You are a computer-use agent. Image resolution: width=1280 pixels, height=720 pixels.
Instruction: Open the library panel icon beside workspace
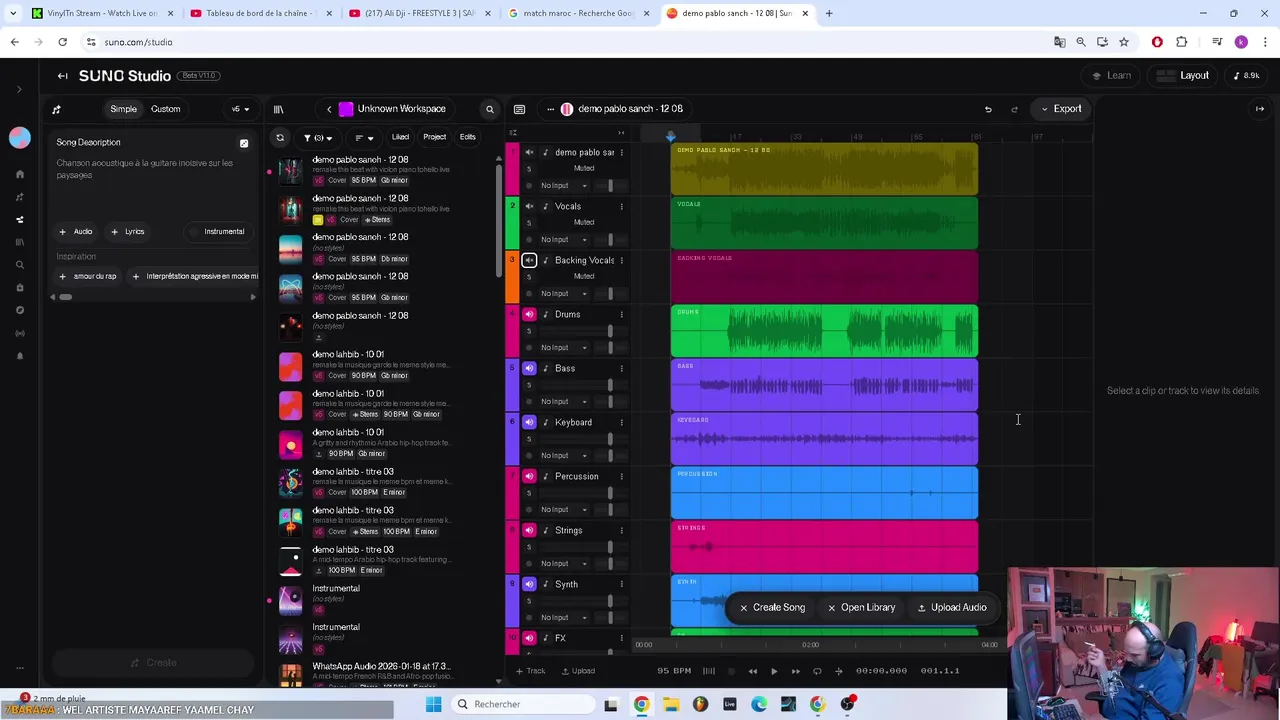coord(279,109)
